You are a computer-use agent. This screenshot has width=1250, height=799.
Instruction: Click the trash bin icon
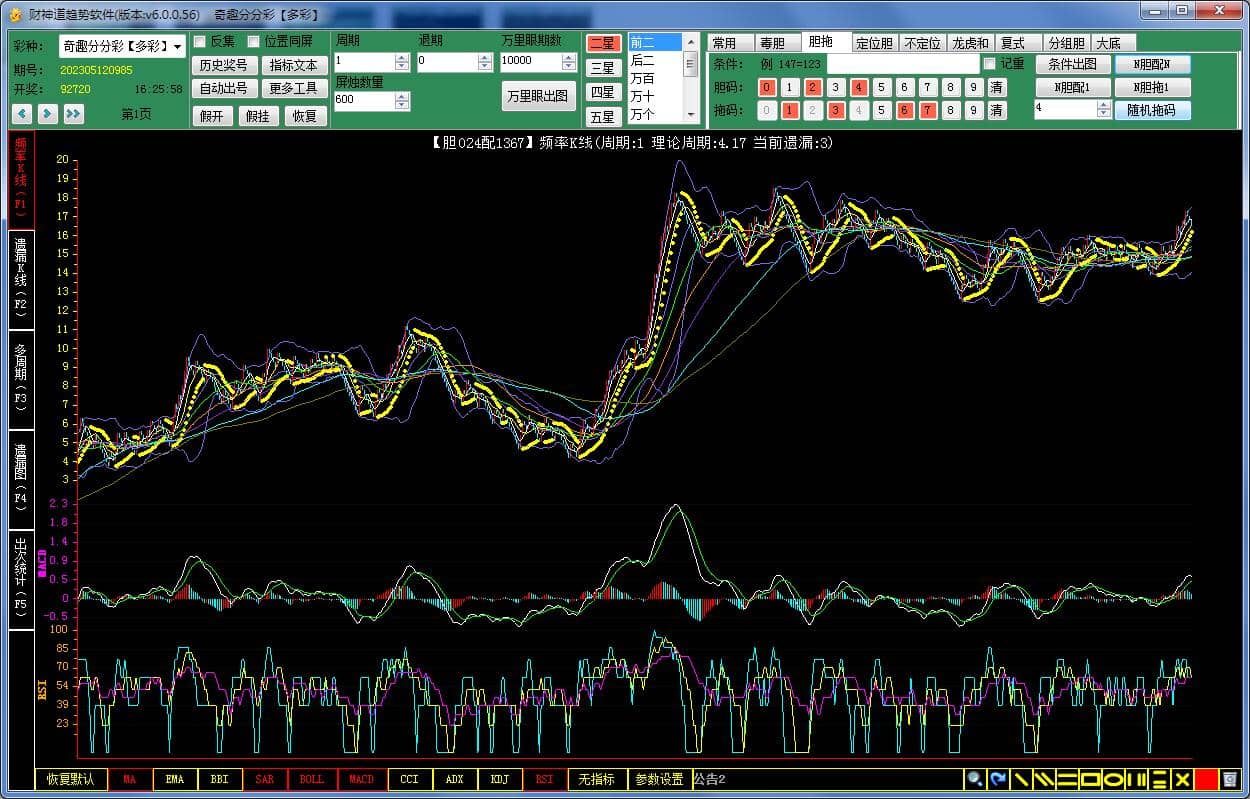(x=1230, y=779)
